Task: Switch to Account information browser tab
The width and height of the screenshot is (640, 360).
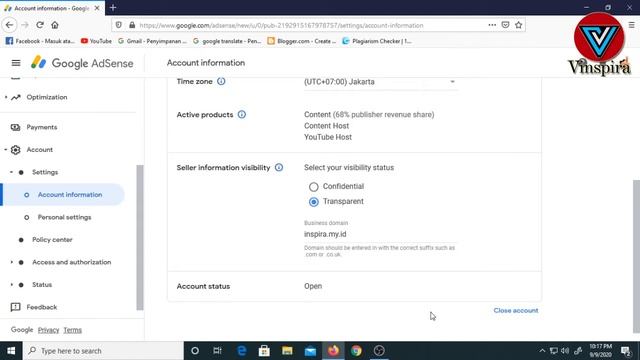Action: tap(52, 8)
